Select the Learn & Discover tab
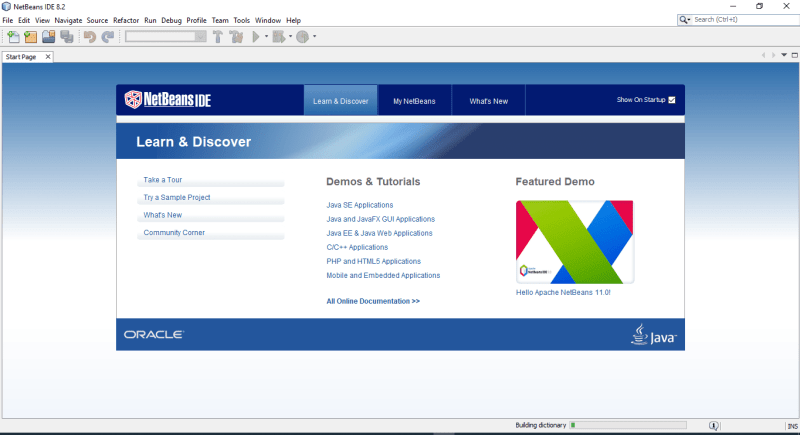Viewport: 800px width, 435px height. tap(340, 100)
